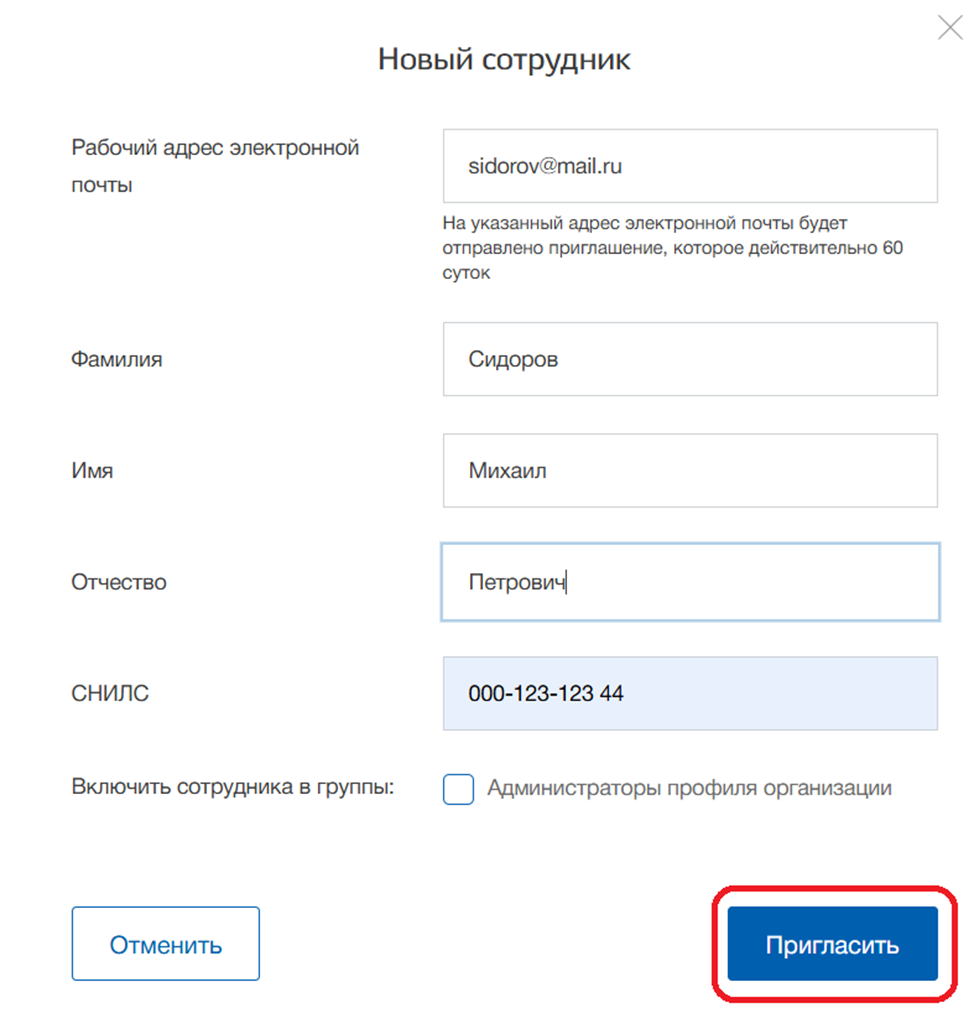Click the Имя field label
Image resolution: width=974 pixels, height=1034 pixels.
pos(92,470)
